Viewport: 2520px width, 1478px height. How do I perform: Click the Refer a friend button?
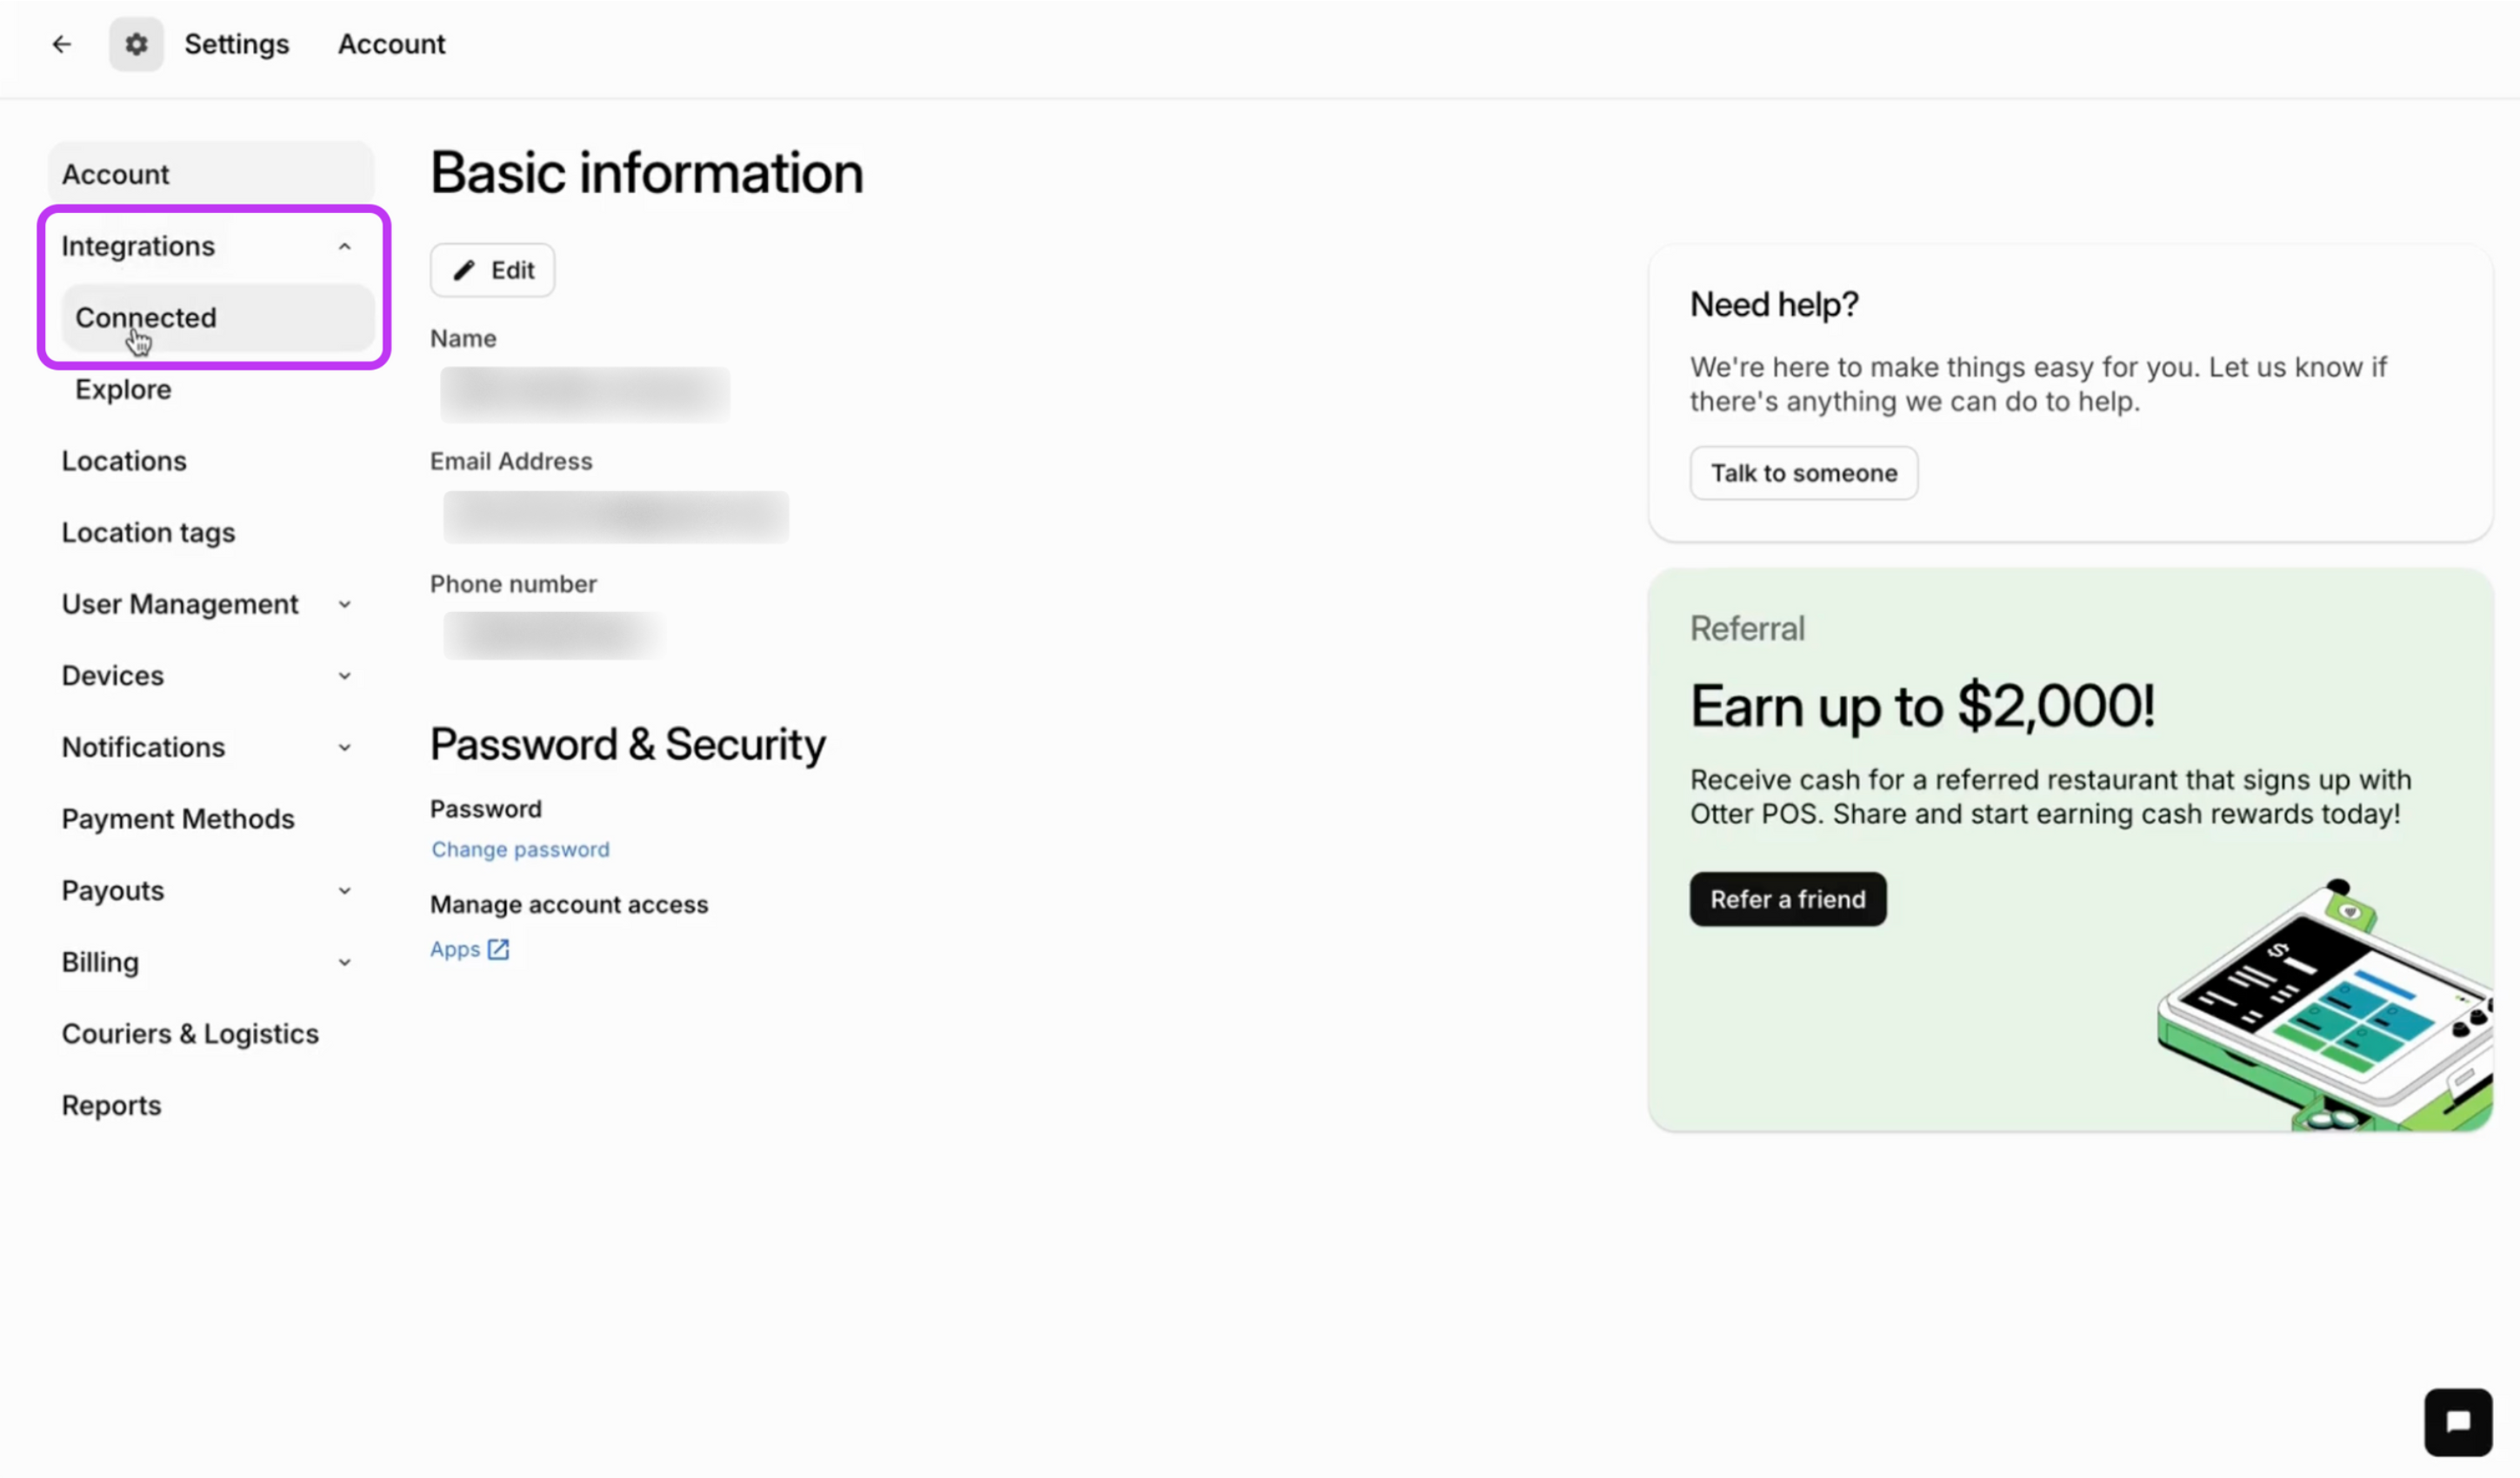1787,898
